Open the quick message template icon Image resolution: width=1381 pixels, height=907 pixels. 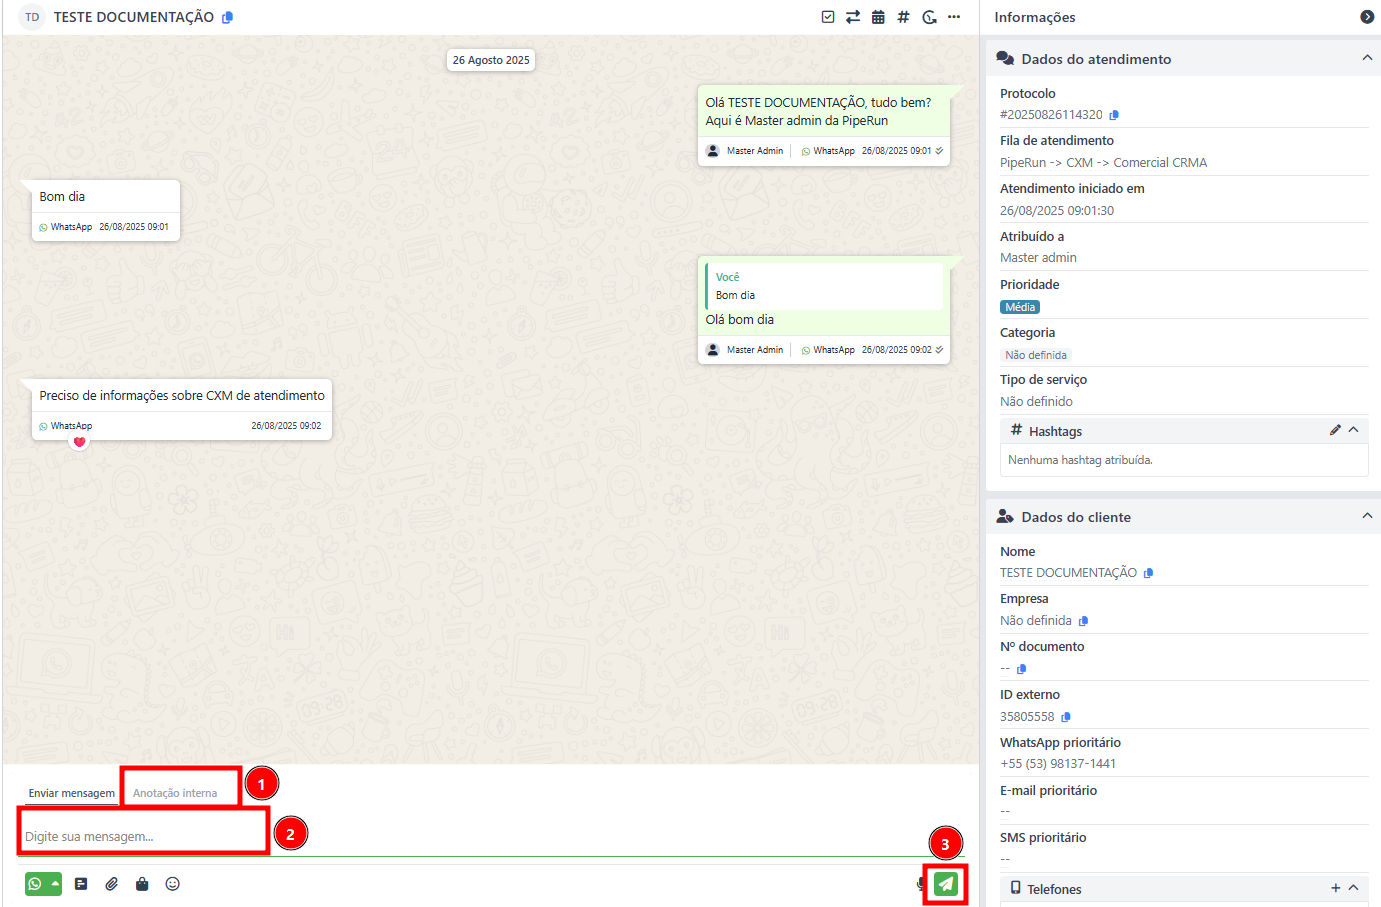pos(81,884)
